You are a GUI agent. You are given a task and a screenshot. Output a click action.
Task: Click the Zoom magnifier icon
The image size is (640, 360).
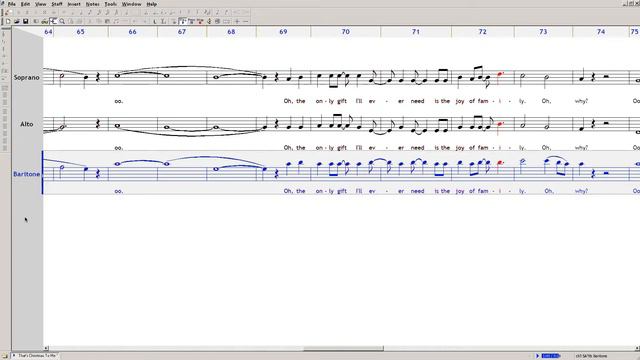tap(62, 21)
